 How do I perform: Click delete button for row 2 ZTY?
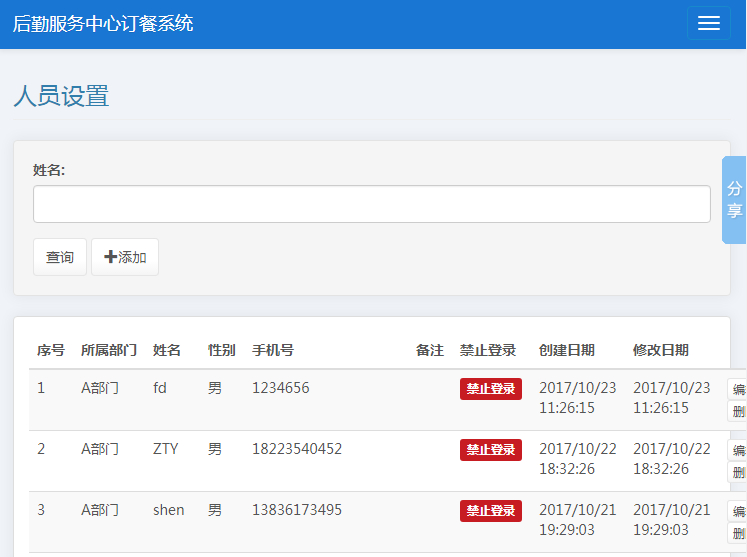tap(738, 472)
